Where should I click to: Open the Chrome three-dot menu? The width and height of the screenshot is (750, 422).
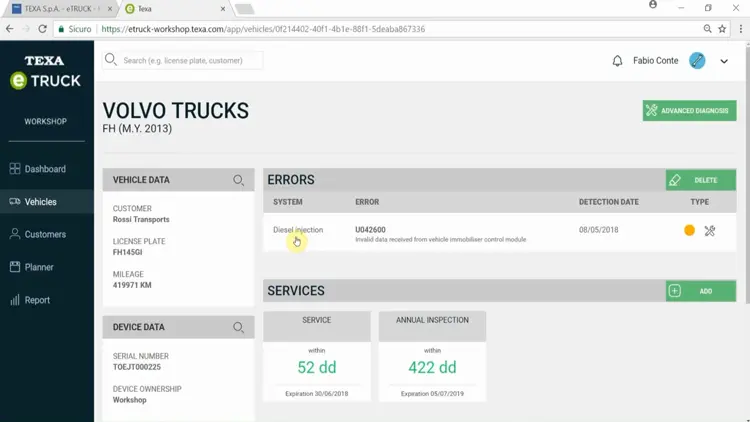coord(740,29)
